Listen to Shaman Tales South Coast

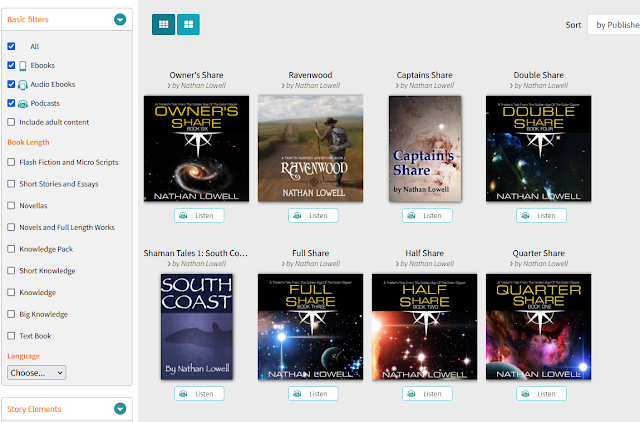[199, 393]
